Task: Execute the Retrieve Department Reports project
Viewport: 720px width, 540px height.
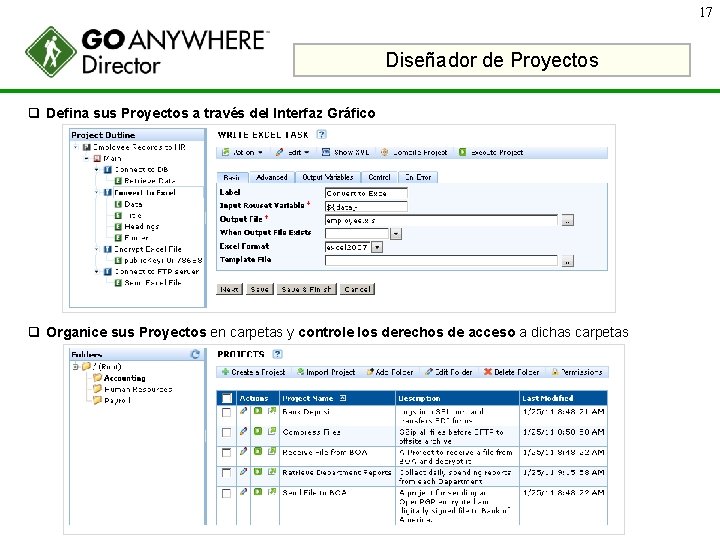Action: coord(258,472)
